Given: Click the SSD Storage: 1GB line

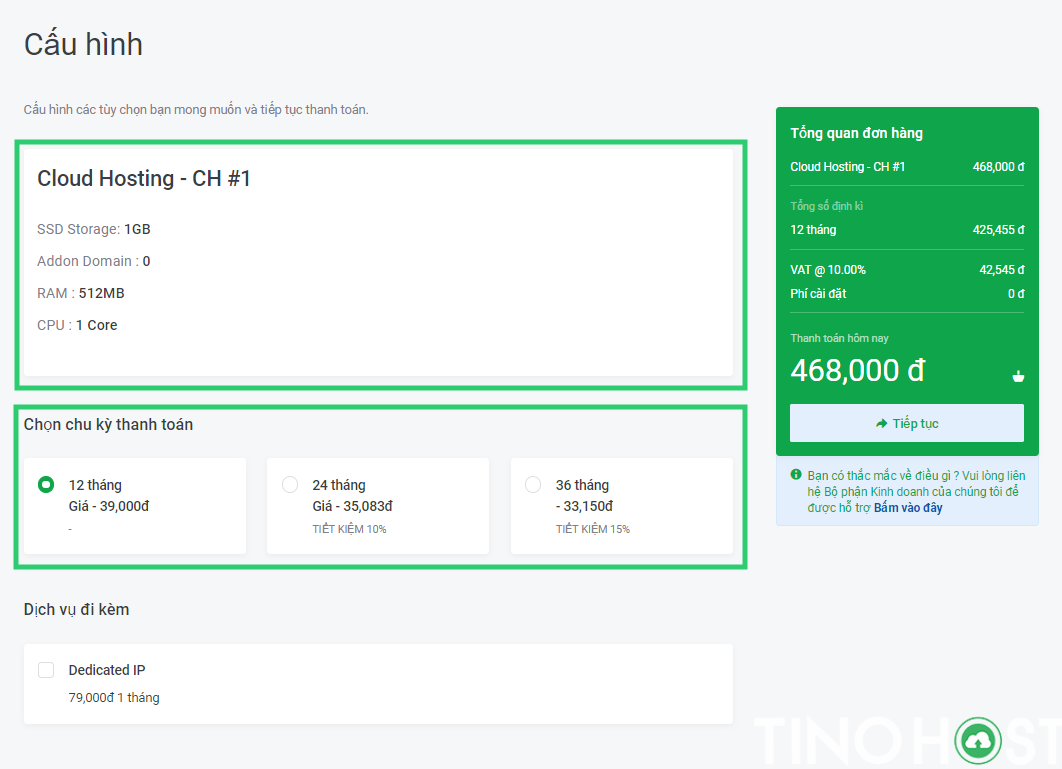Looking at the screenshot, I should [x=93, y=229].
